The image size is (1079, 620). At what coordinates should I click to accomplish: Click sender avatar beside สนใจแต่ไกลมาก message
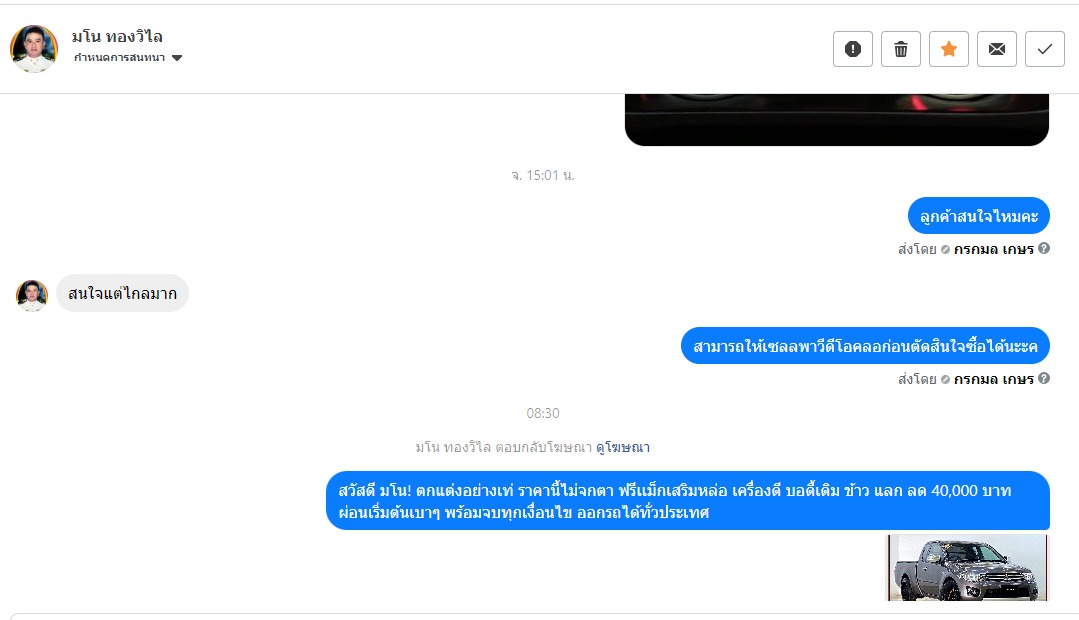point(32,295)
